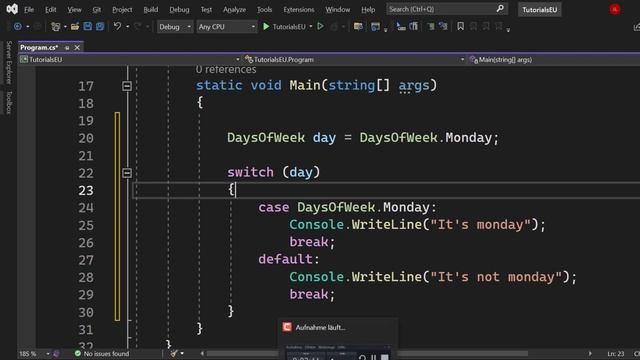Click the search magnifier icon

[500, 9]
